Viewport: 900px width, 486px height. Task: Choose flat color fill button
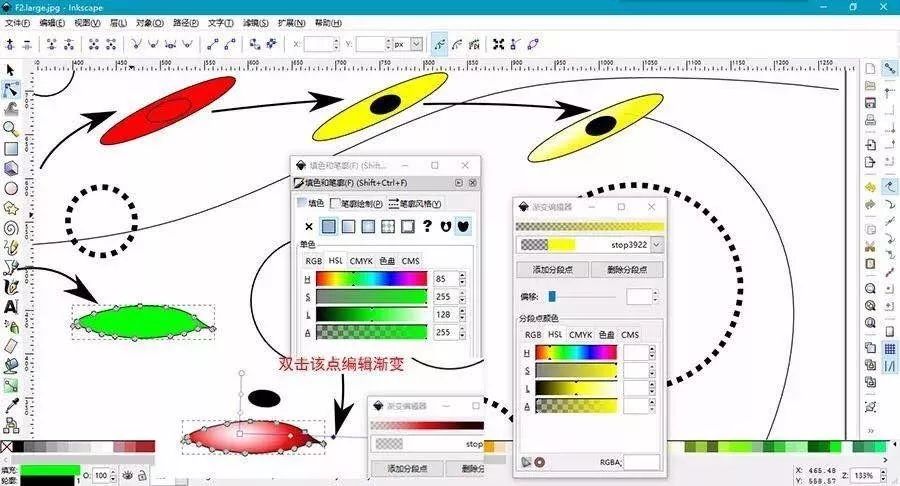tap(328, 226)
